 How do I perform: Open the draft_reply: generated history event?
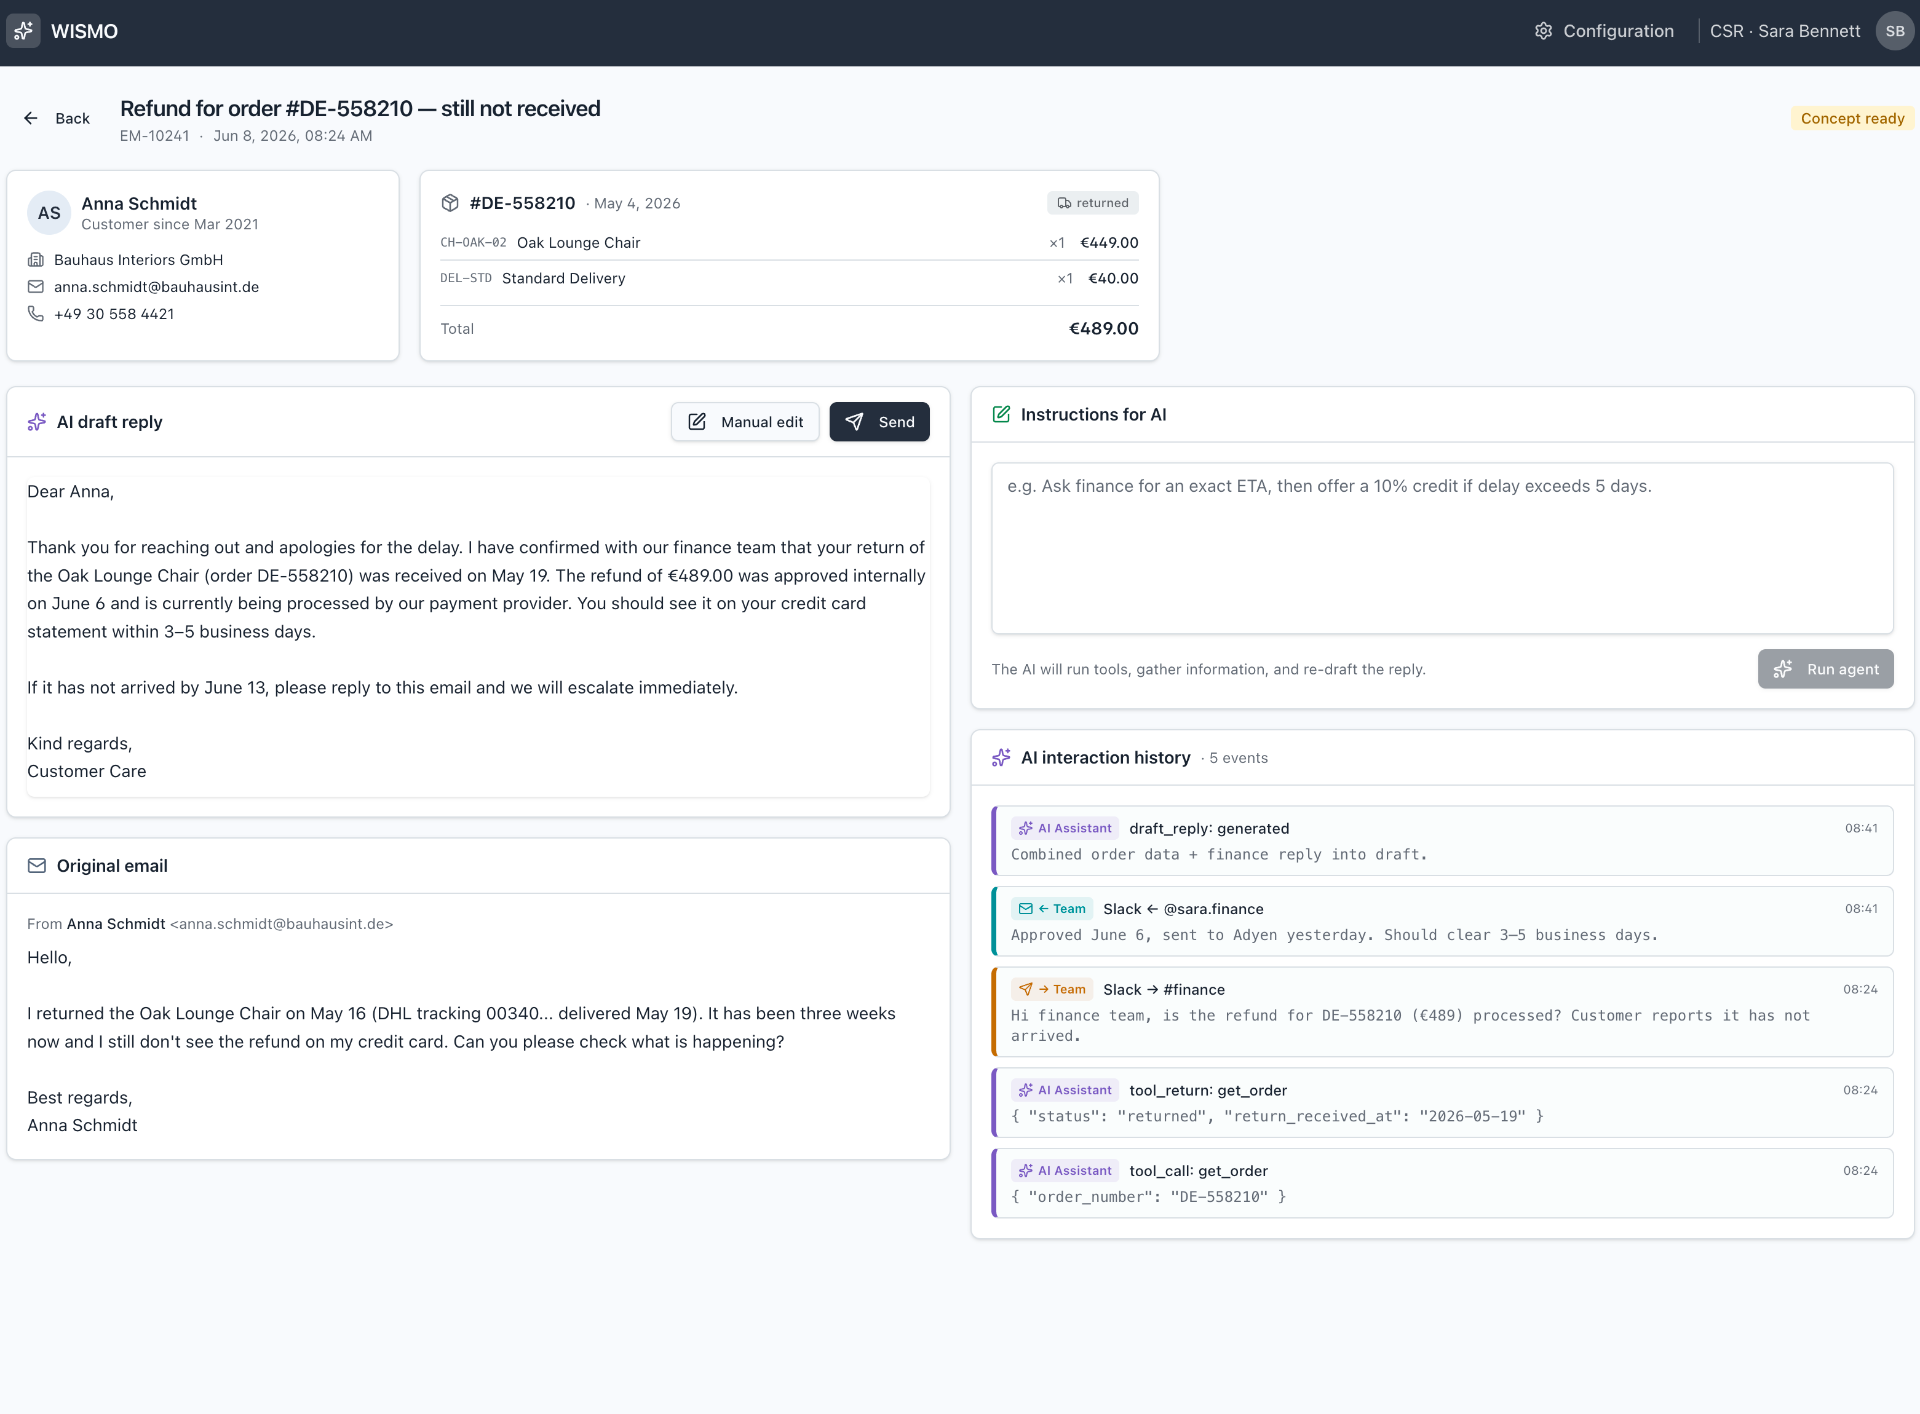[x=1442, y=841]
